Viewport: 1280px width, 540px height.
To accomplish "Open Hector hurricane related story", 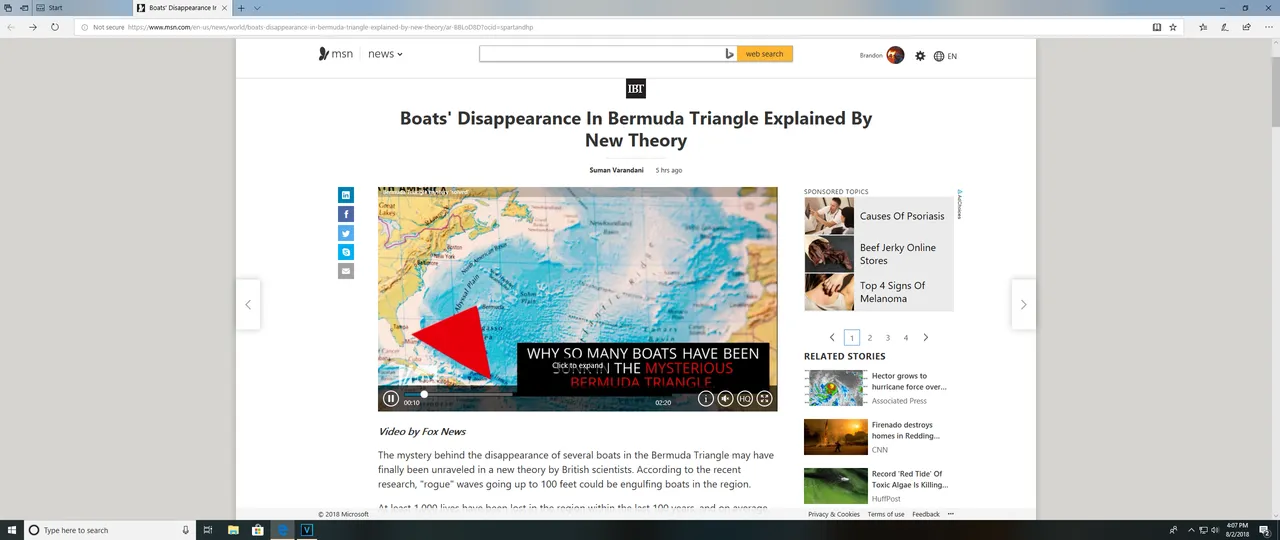I will point(877,388).
